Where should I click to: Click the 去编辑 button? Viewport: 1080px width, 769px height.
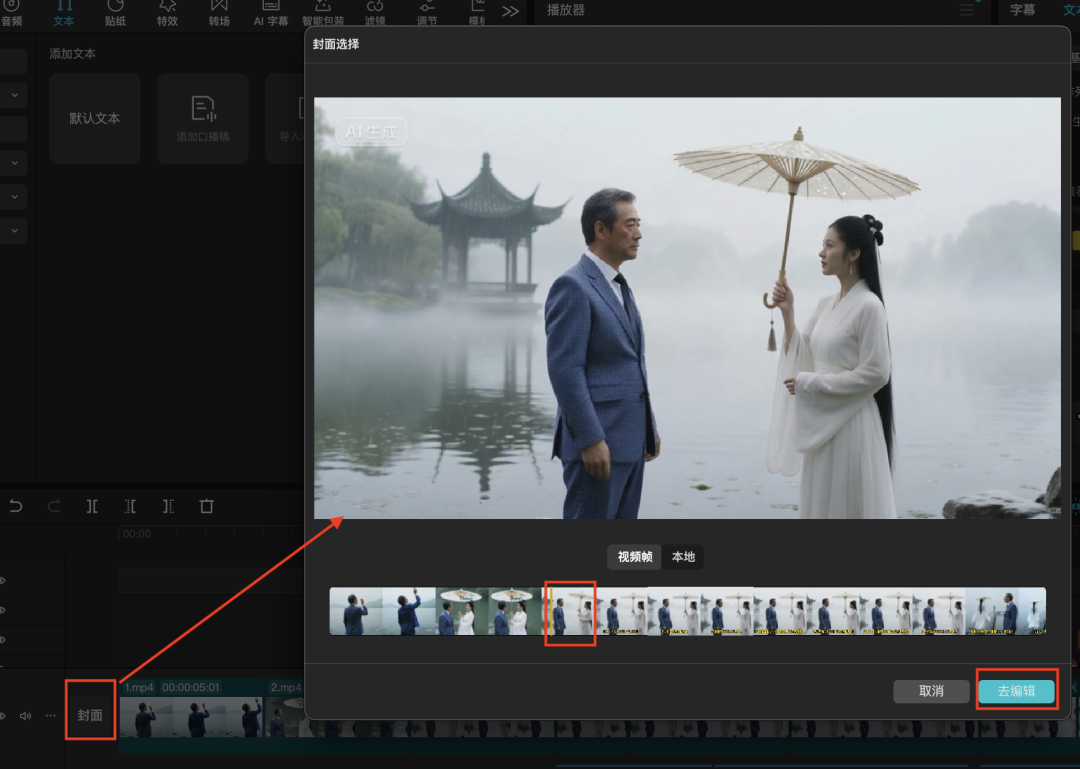click(1016, 692)
